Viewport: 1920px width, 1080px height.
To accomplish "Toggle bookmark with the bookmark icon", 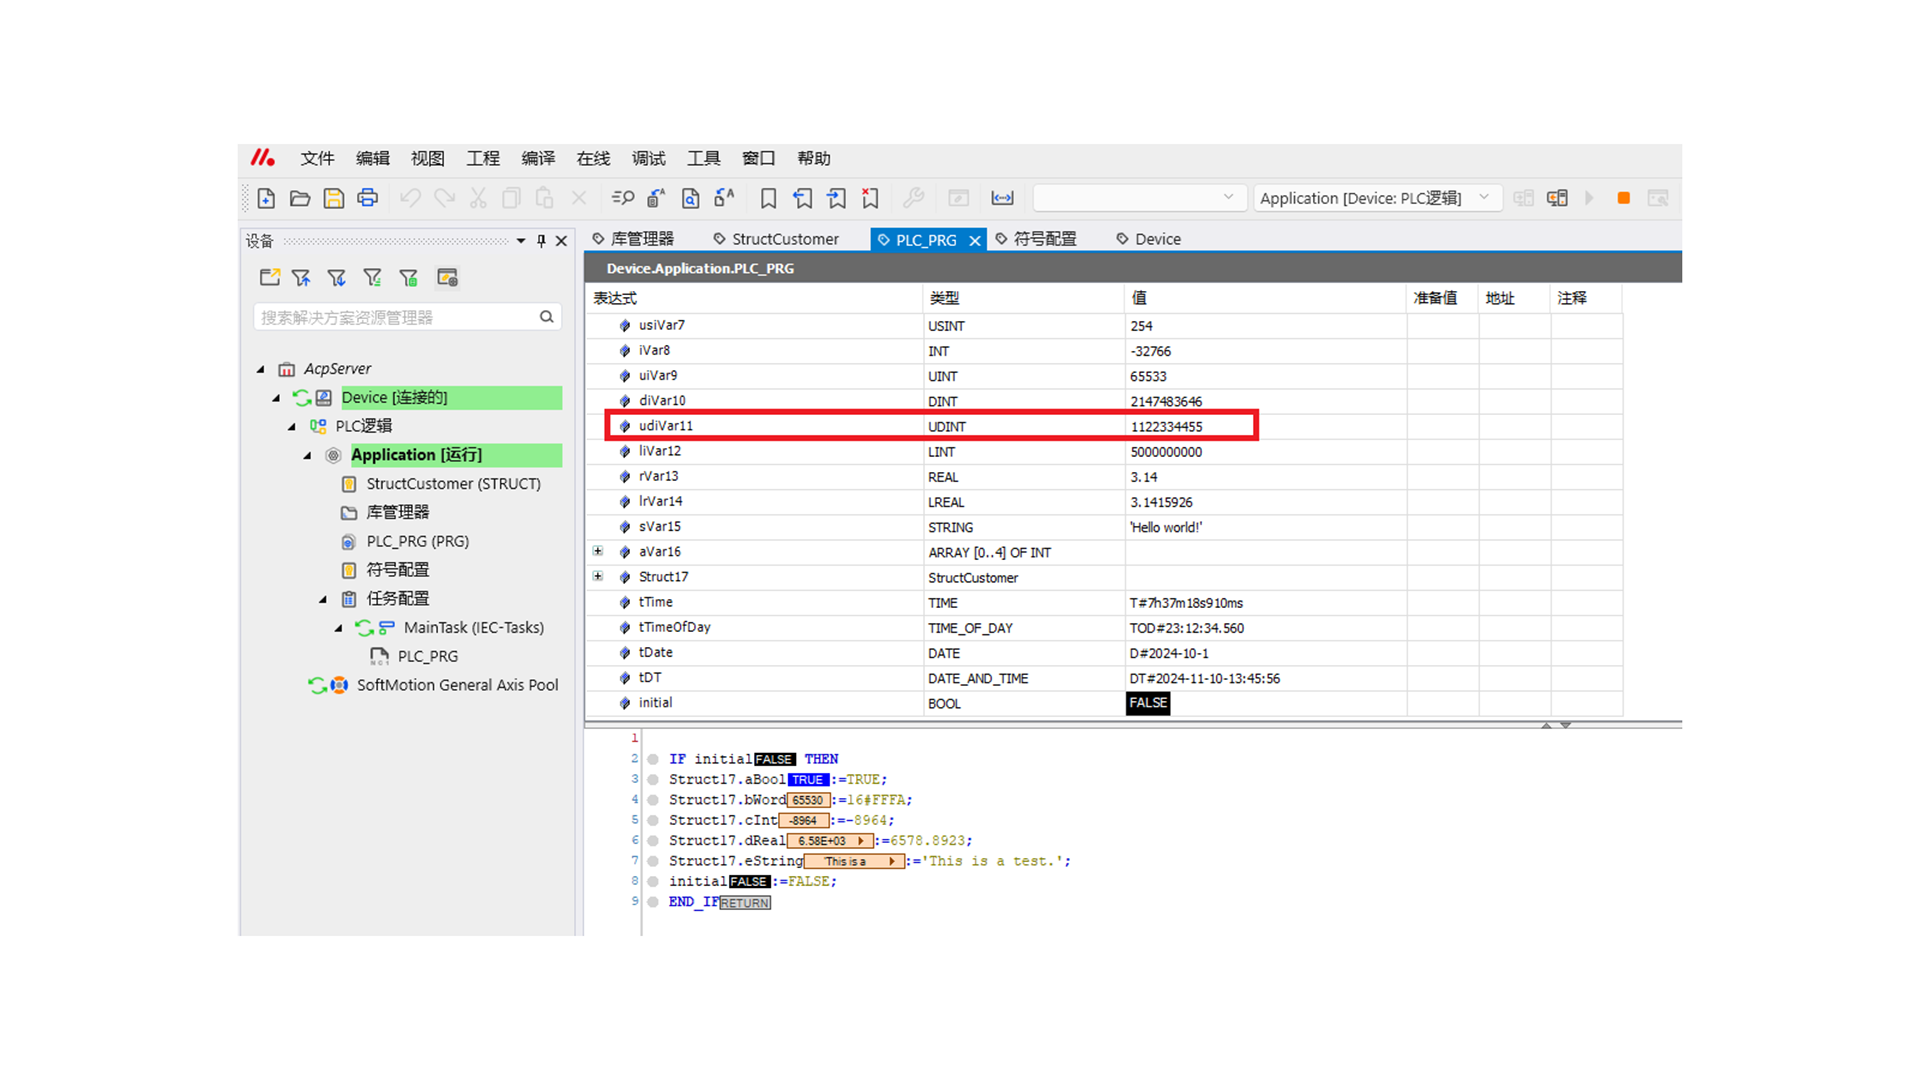I will (x=768, y=198).
